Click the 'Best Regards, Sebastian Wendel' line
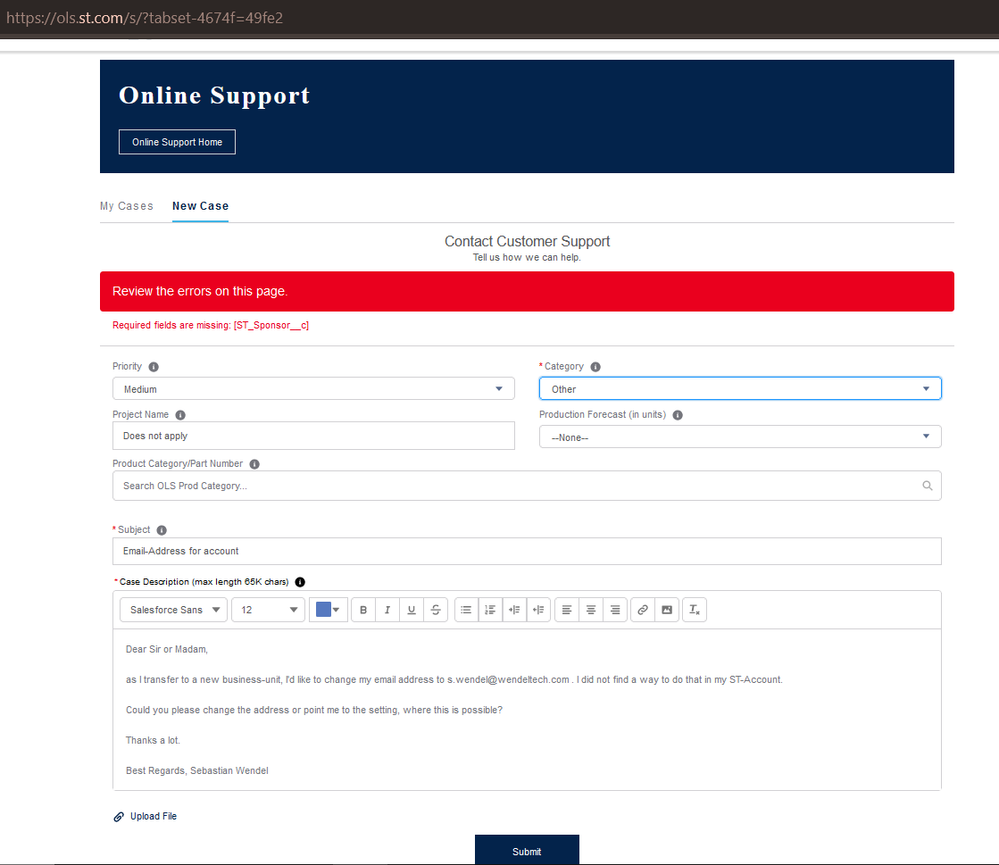The width and height of the screenshot is (999, 865). (197, 771)
